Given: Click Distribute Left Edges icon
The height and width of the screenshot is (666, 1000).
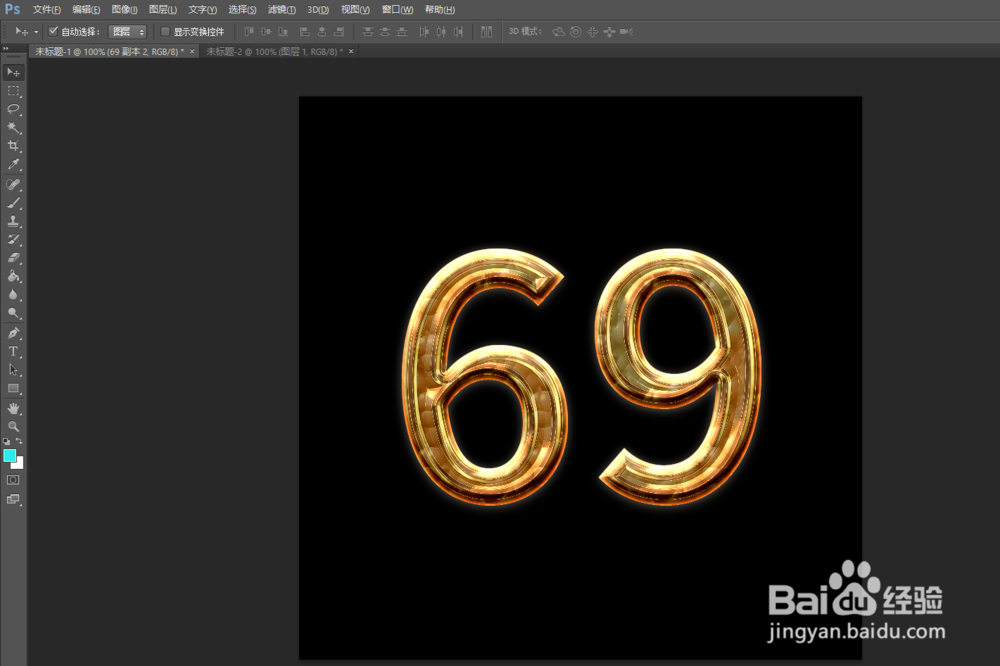Looking at the screenshot, I should click(424, 31).
